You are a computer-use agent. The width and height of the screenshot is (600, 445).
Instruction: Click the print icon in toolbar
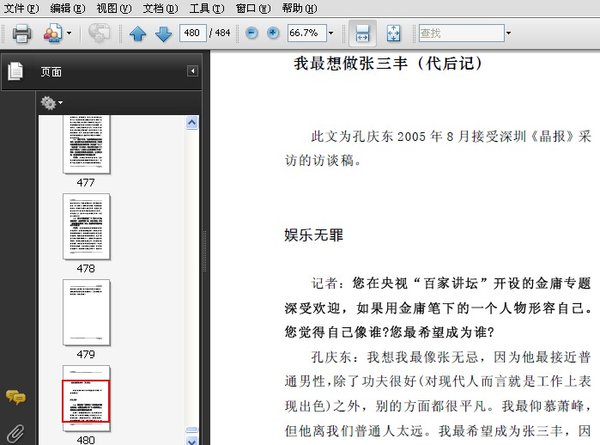pos(21,33)
